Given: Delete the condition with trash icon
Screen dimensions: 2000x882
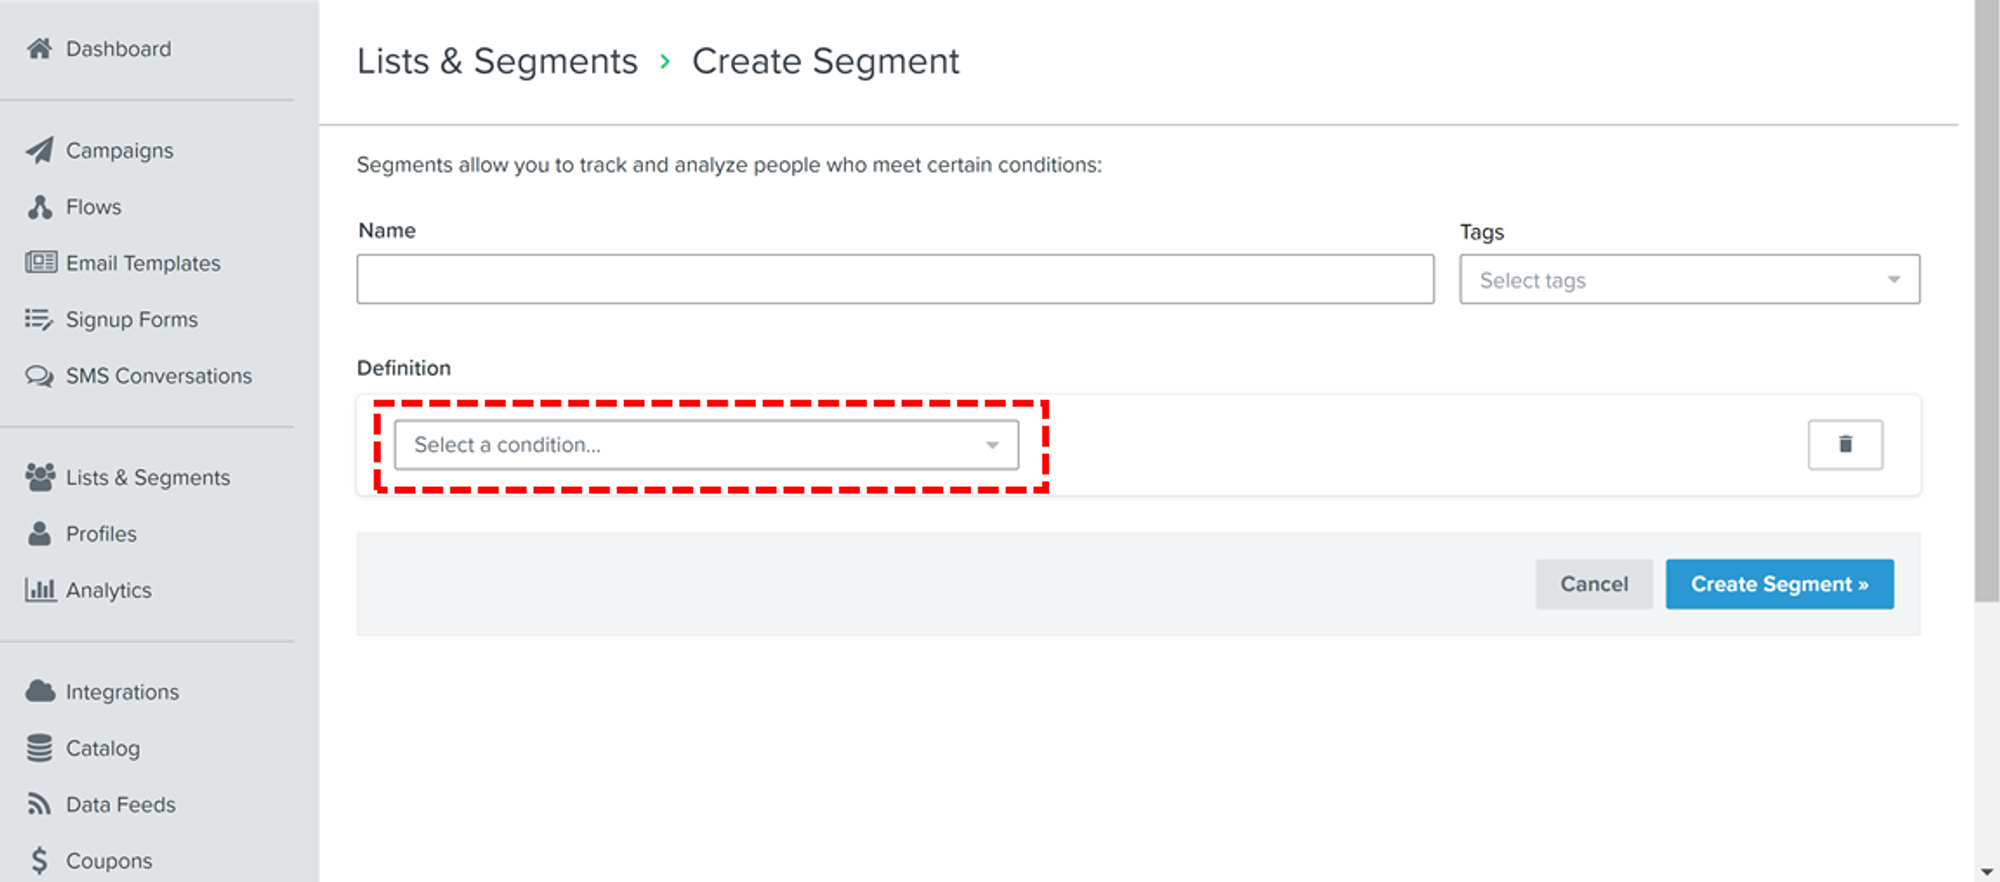Looking at the screenshot, I should (1845, 445).
